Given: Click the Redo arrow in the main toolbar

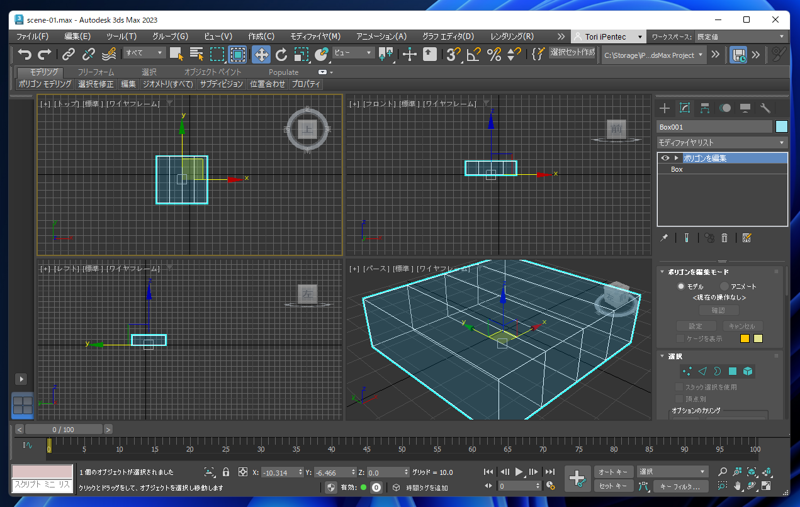Looking at the screenshot, I should [x=44, y=54].
